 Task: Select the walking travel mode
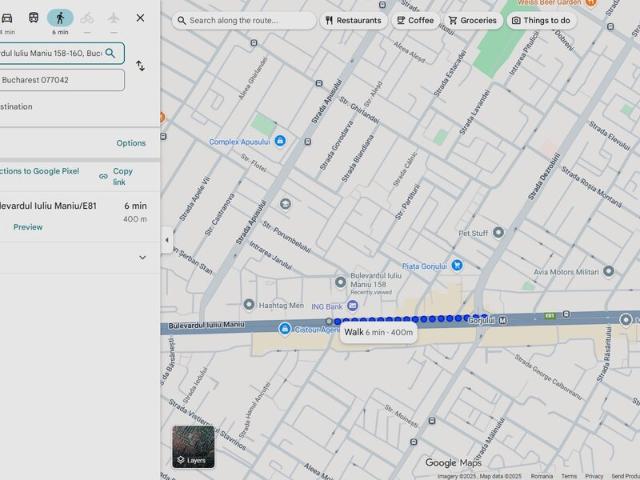[x=60, y=18]
